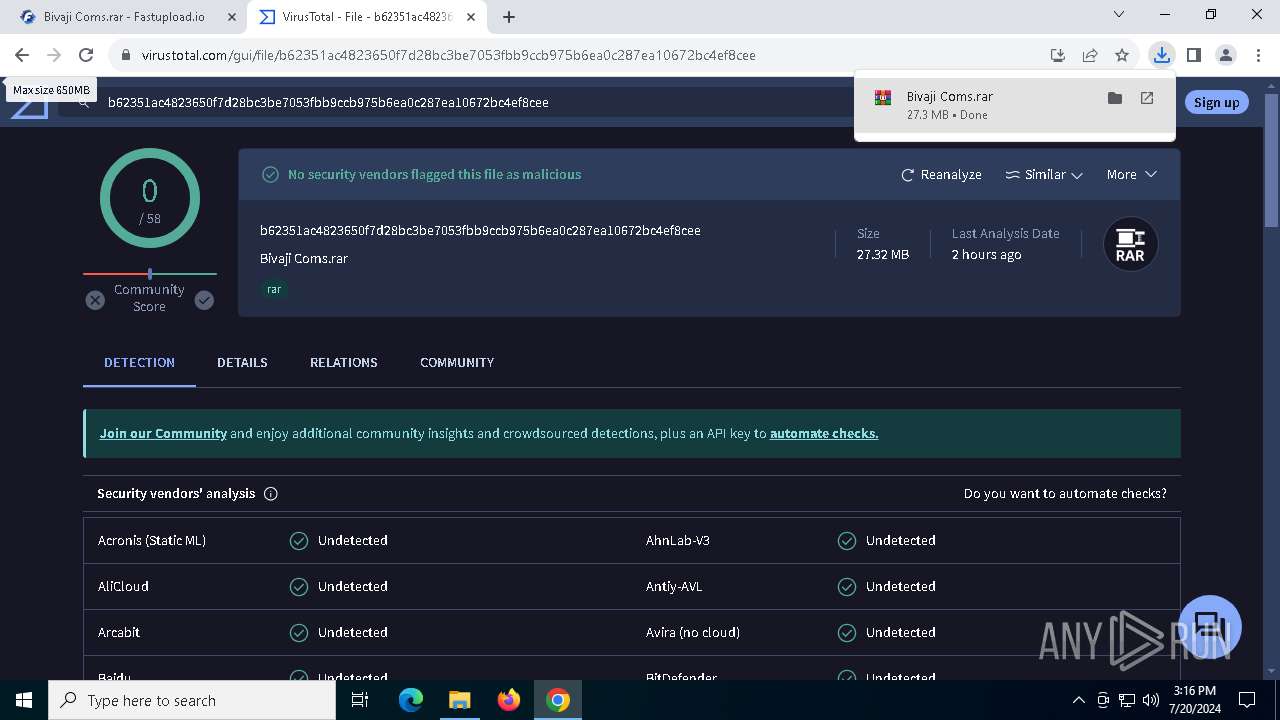Click the Reanalyze button

pyautogui.click(x=941, y=174)
